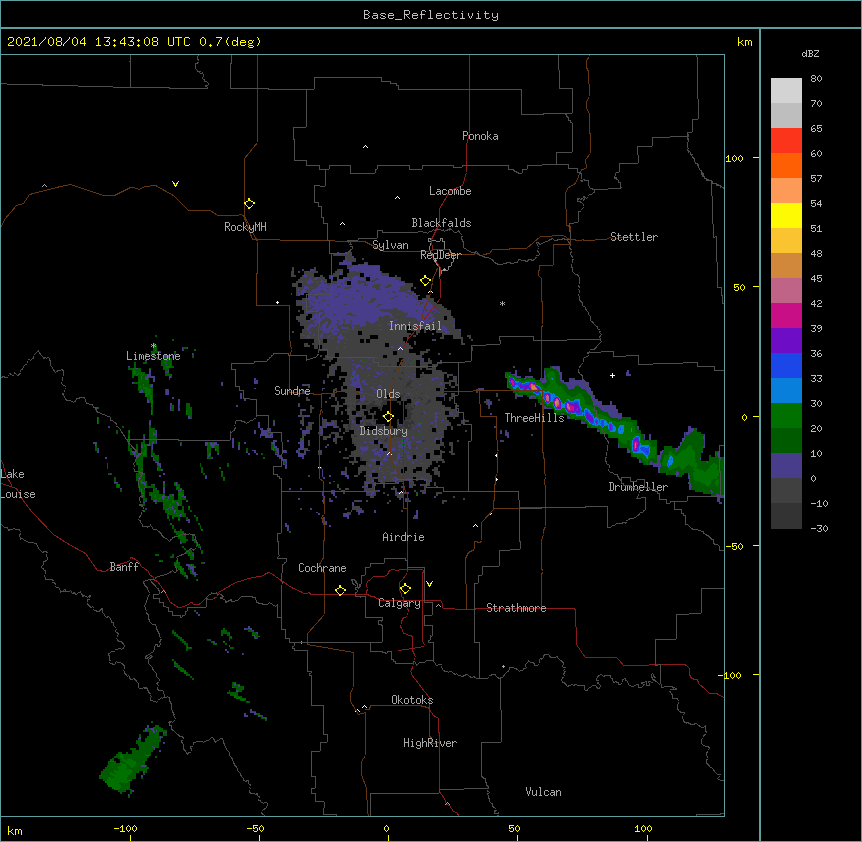
Task: Click the RockyMH city label
Action: coord(245,227)
